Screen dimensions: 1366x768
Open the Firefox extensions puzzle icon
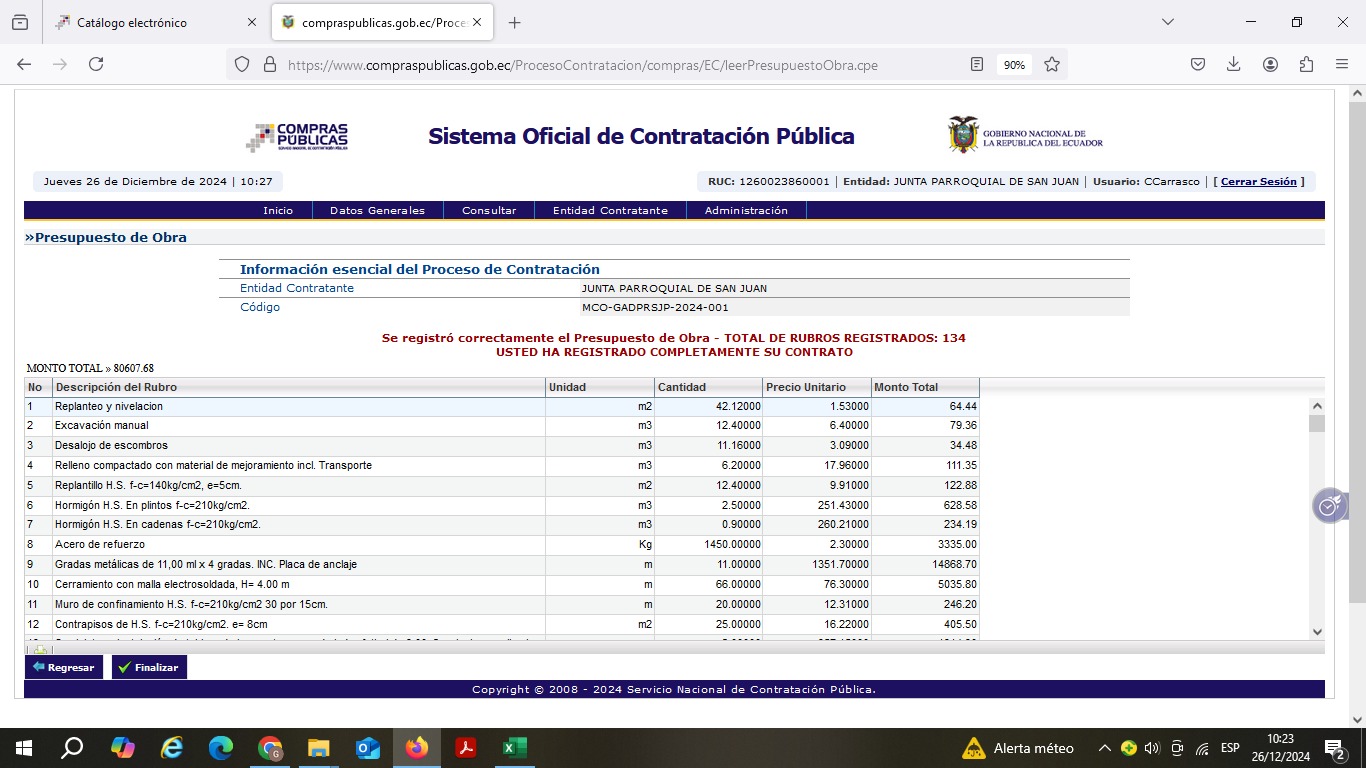click(1306, 64)
